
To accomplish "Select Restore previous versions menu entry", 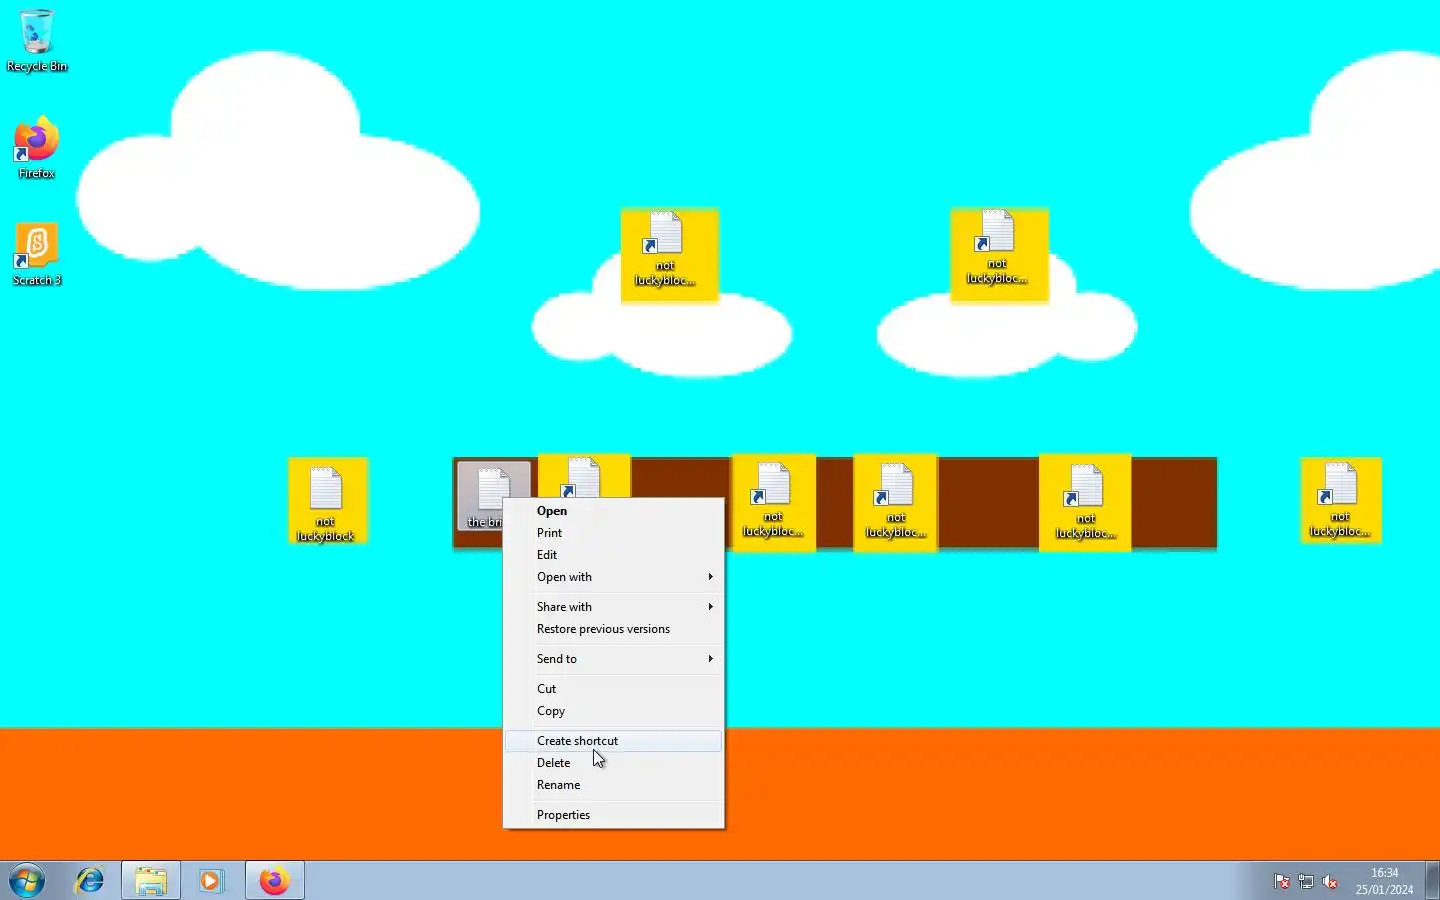I will [x=613, y=629].
